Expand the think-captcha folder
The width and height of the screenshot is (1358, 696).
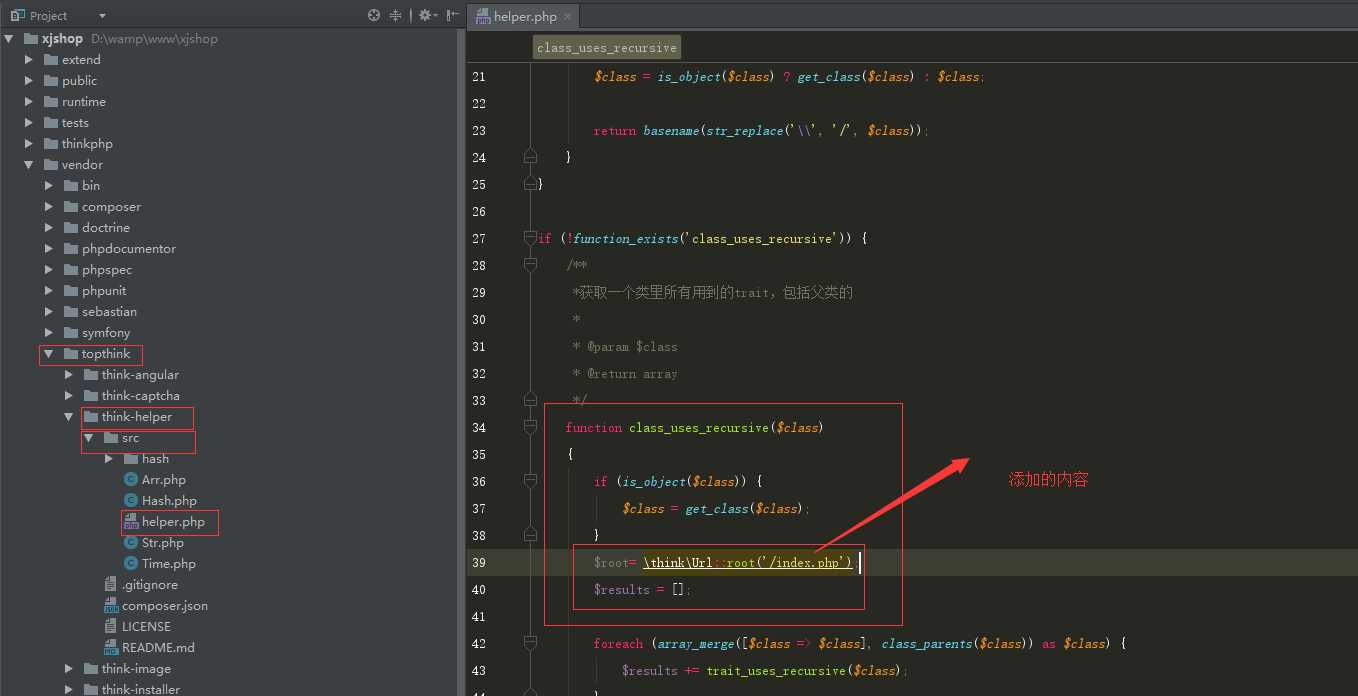[x=69, y=396]
